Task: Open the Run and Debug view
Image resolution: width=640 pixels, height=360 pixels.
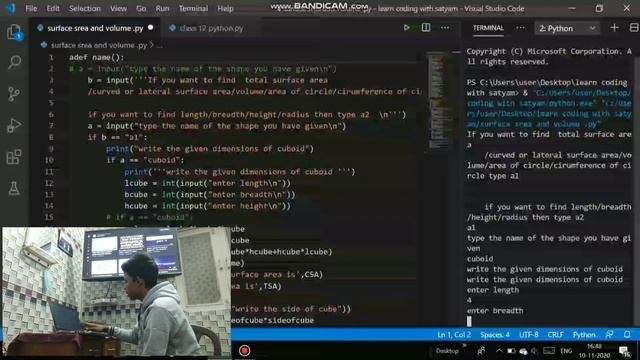Action: (x=14, y=125)
